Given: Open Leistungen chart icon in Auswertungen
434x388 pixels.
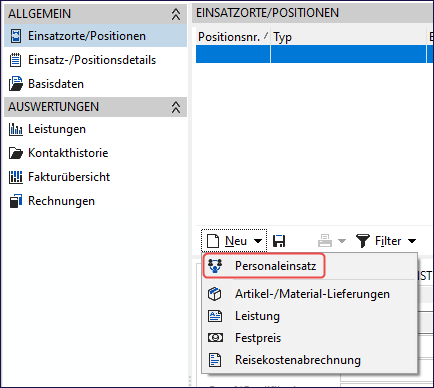Looking at the screenshot, I should [16, 129].
